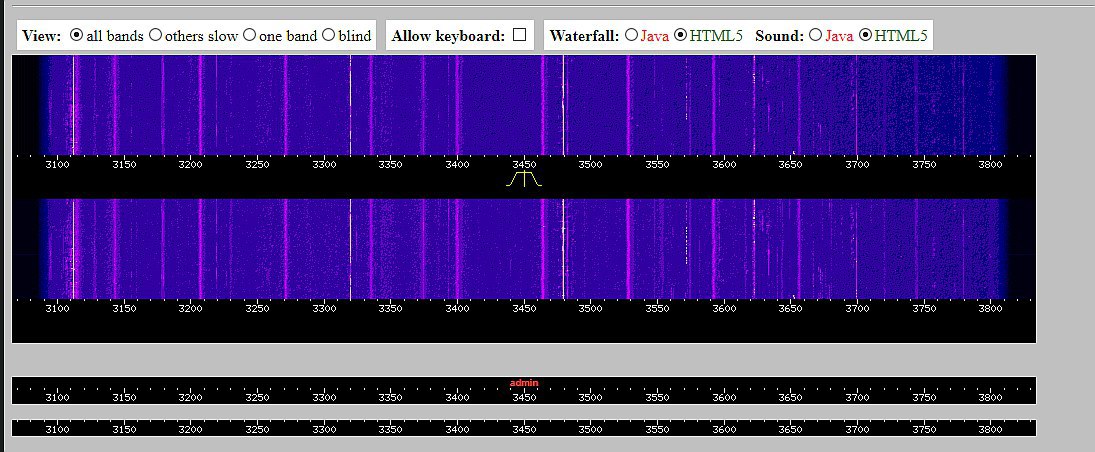Screen dimensions: 1095x452
Task: Click 3400 on the top waterfall's frequency scale
Action: pyautogui.click(x=457, y=165)
